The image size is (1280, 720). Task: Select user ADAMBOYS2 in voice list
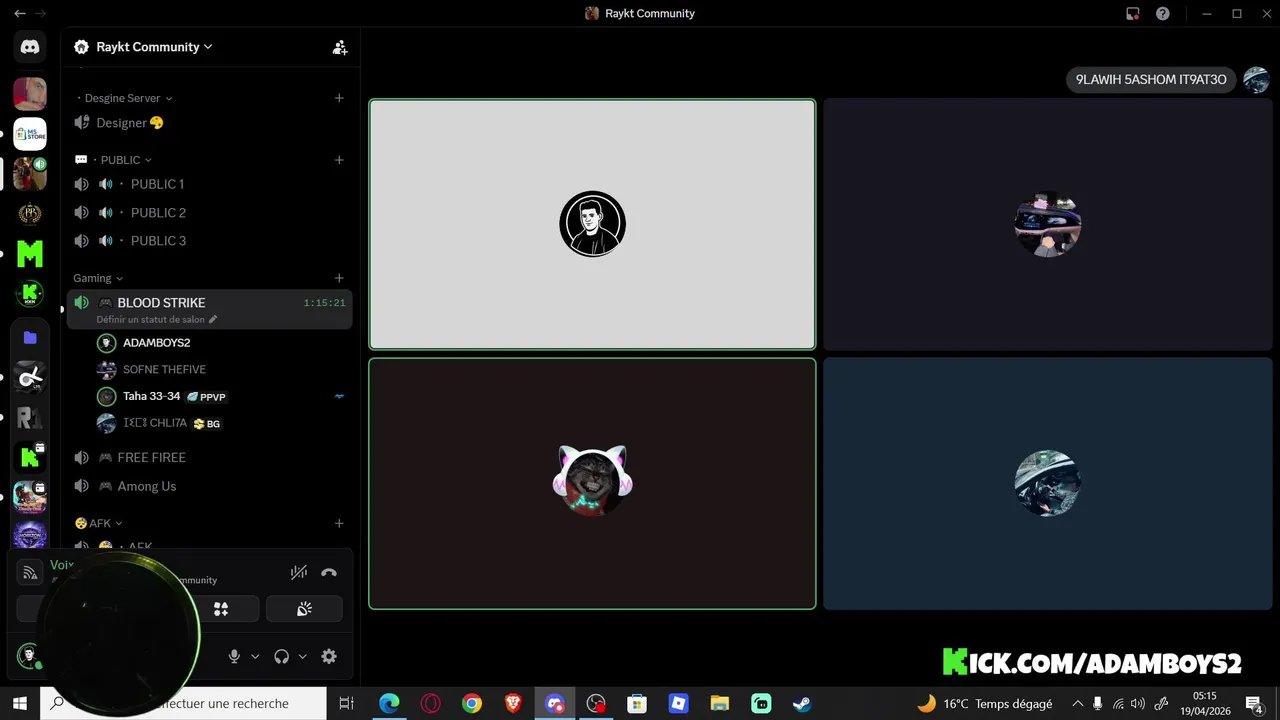pyautogui.click(x=221, y=343)
